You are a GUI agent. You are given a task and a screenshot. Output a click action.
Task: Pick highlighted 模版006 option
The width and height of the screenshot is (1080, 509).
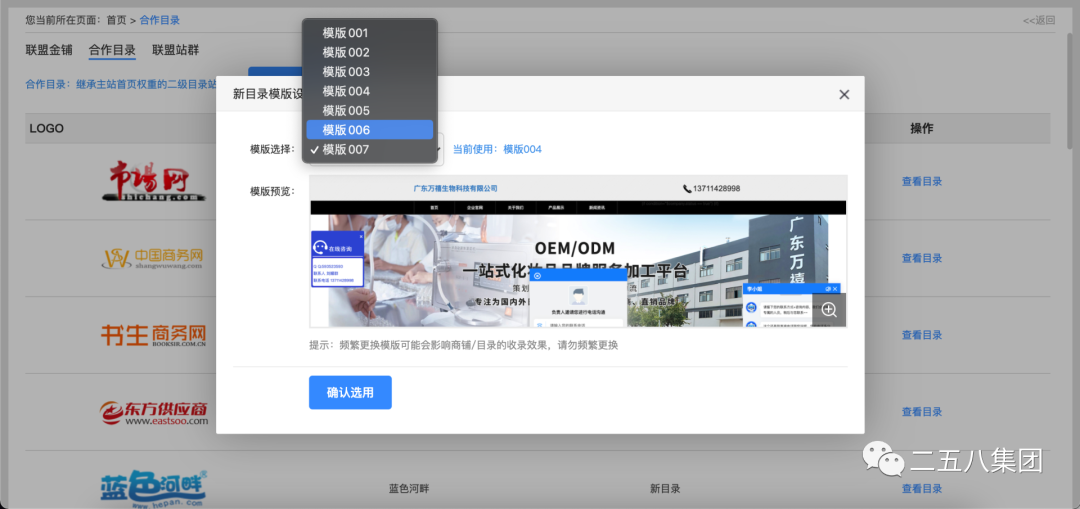(370, 129)
